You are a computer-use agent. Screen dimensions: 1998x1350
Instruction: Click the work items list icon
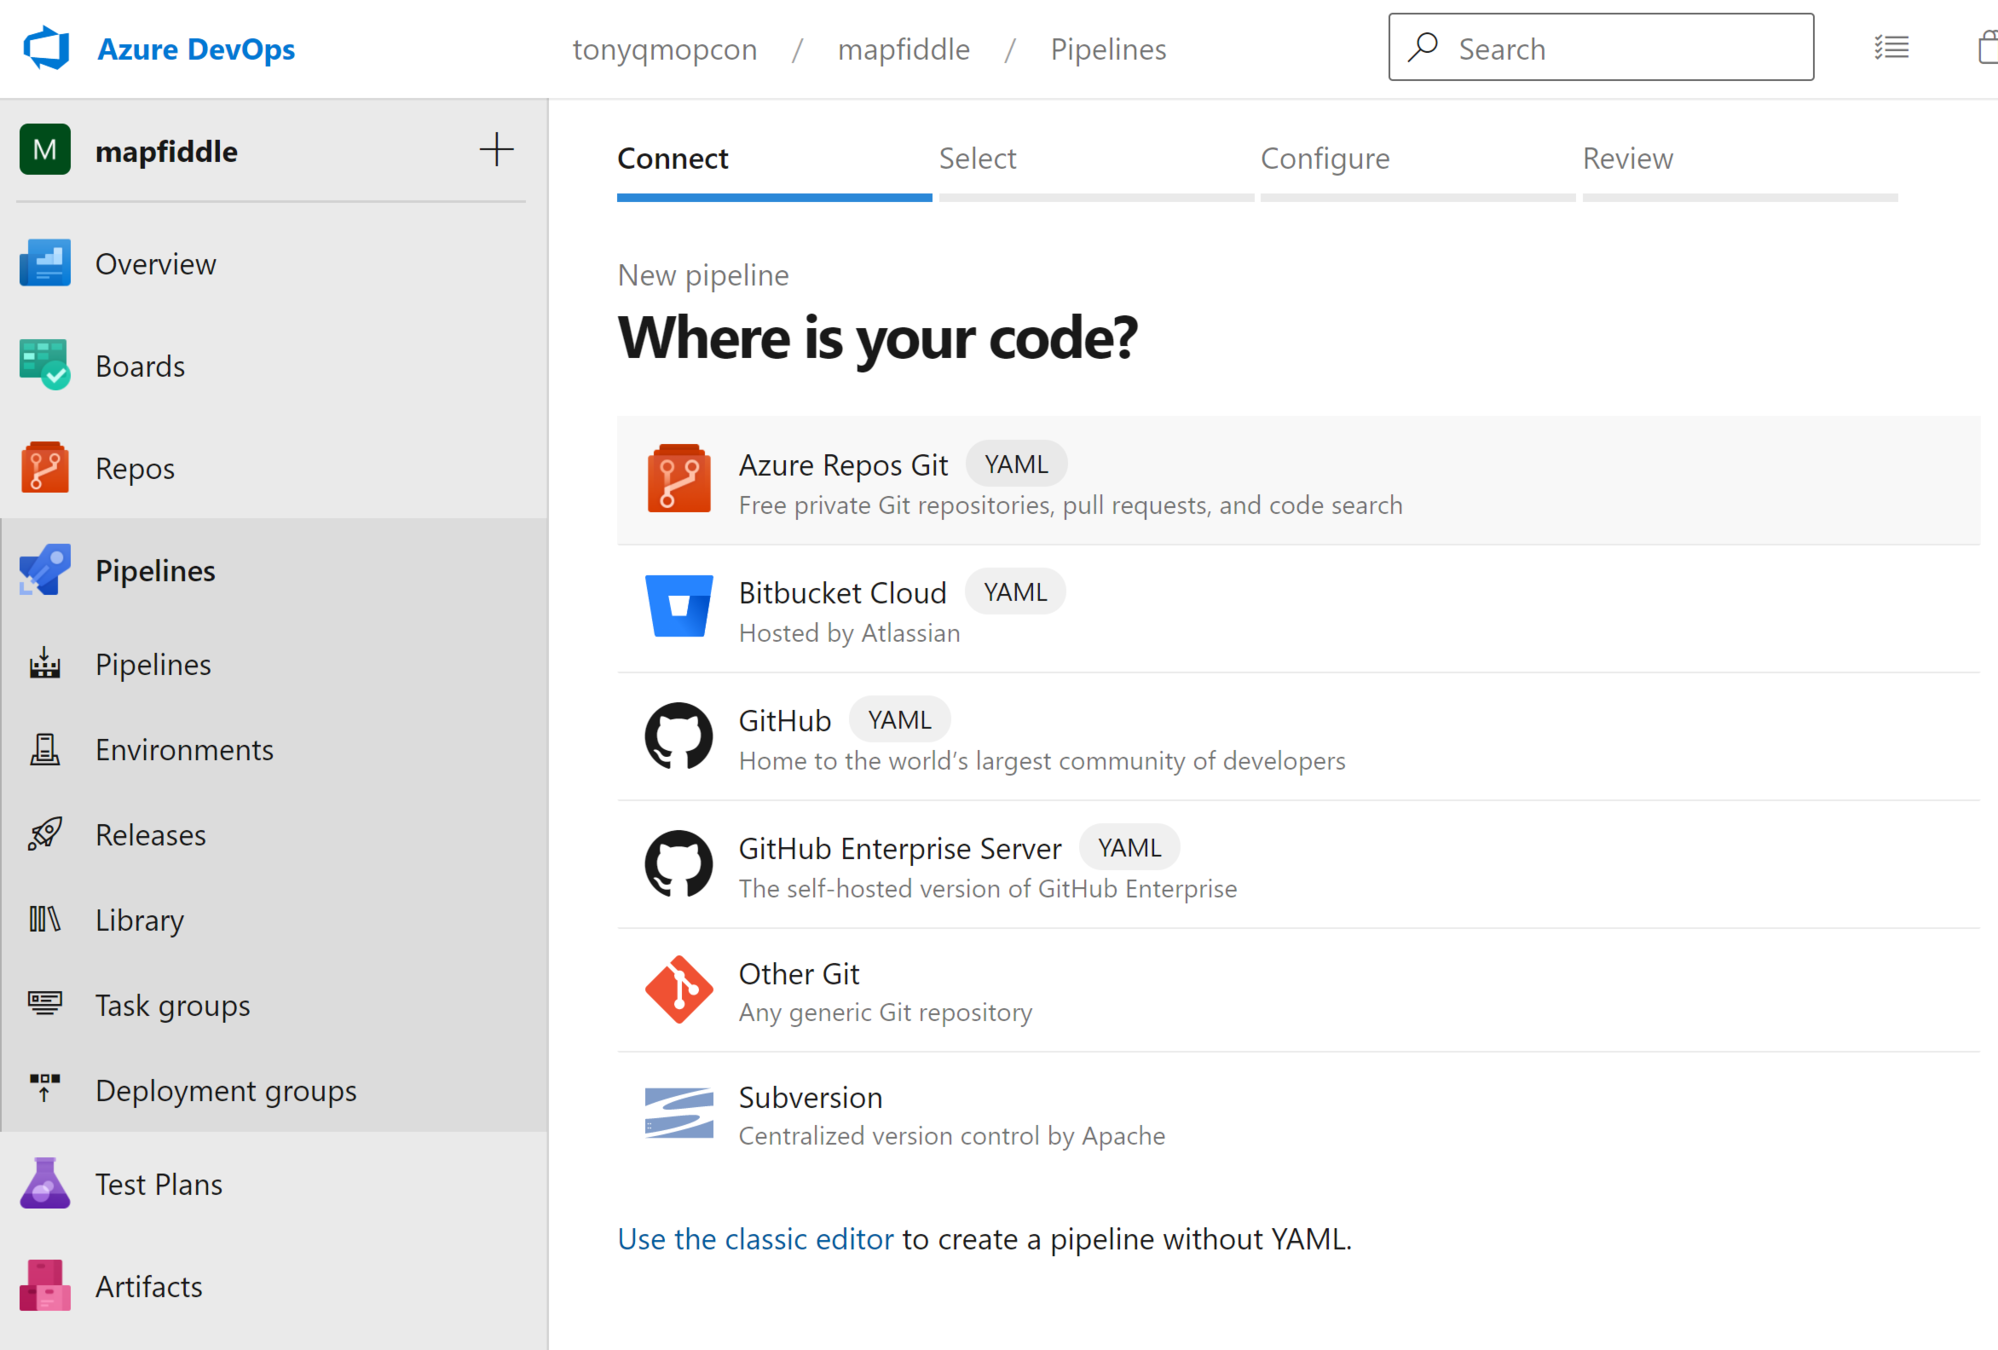tap(1891, 48)
